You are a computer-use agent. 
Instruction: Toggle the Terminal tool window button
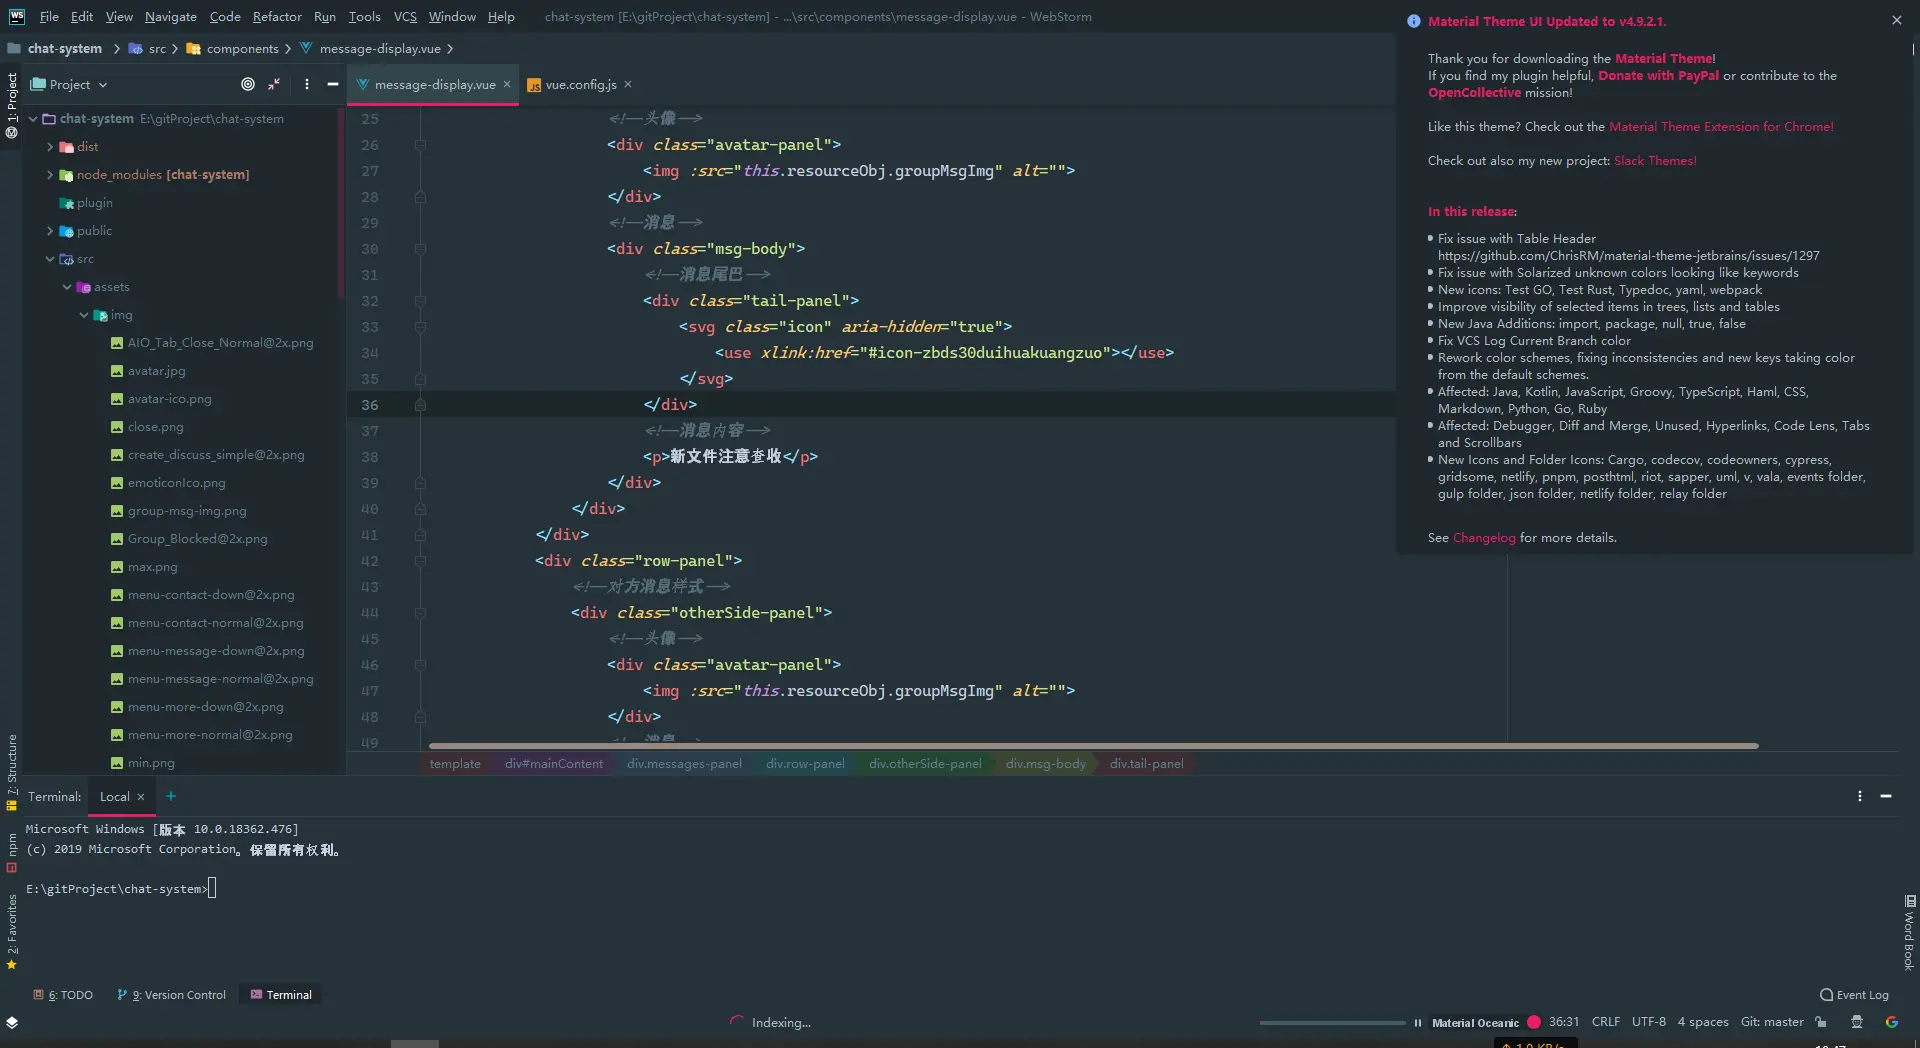pyautogui.click(x=281, y=995)
